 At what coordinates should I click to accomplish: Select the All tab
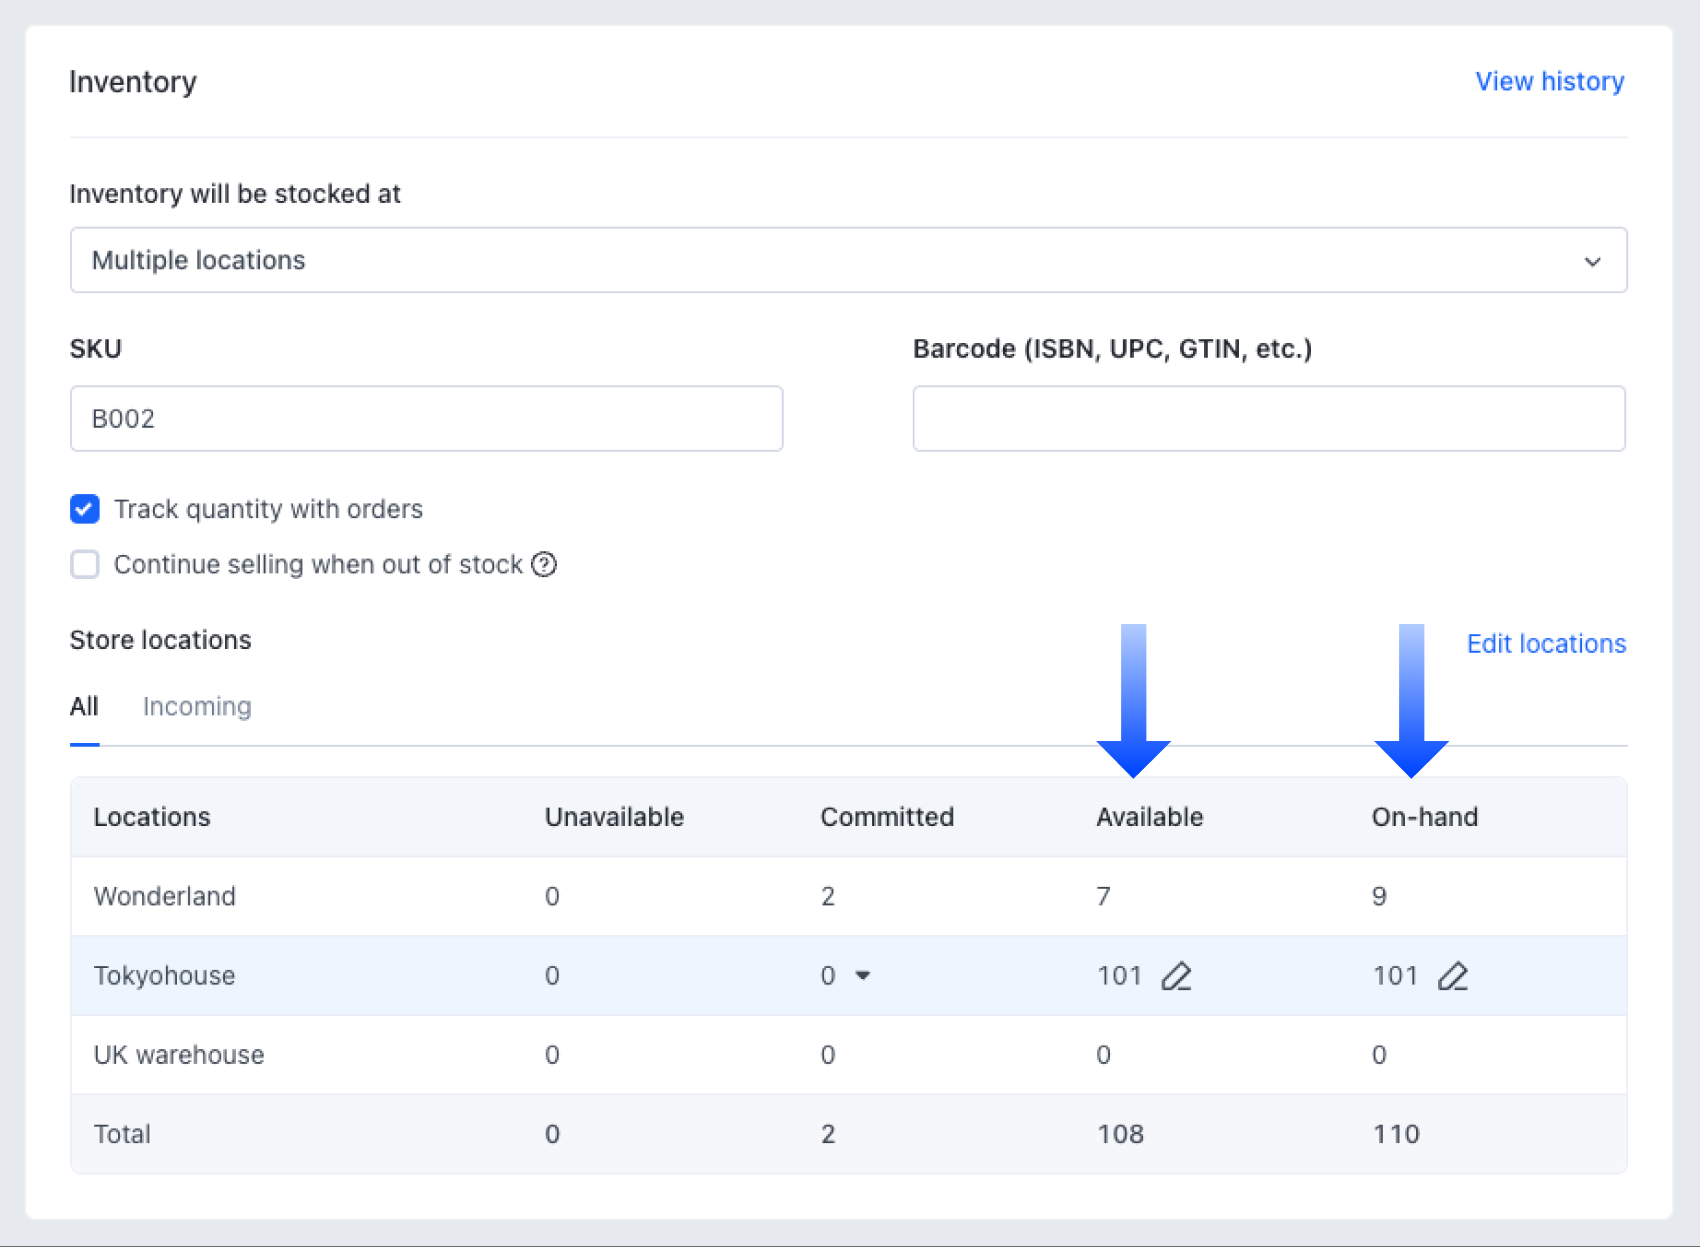pos(84,706)
